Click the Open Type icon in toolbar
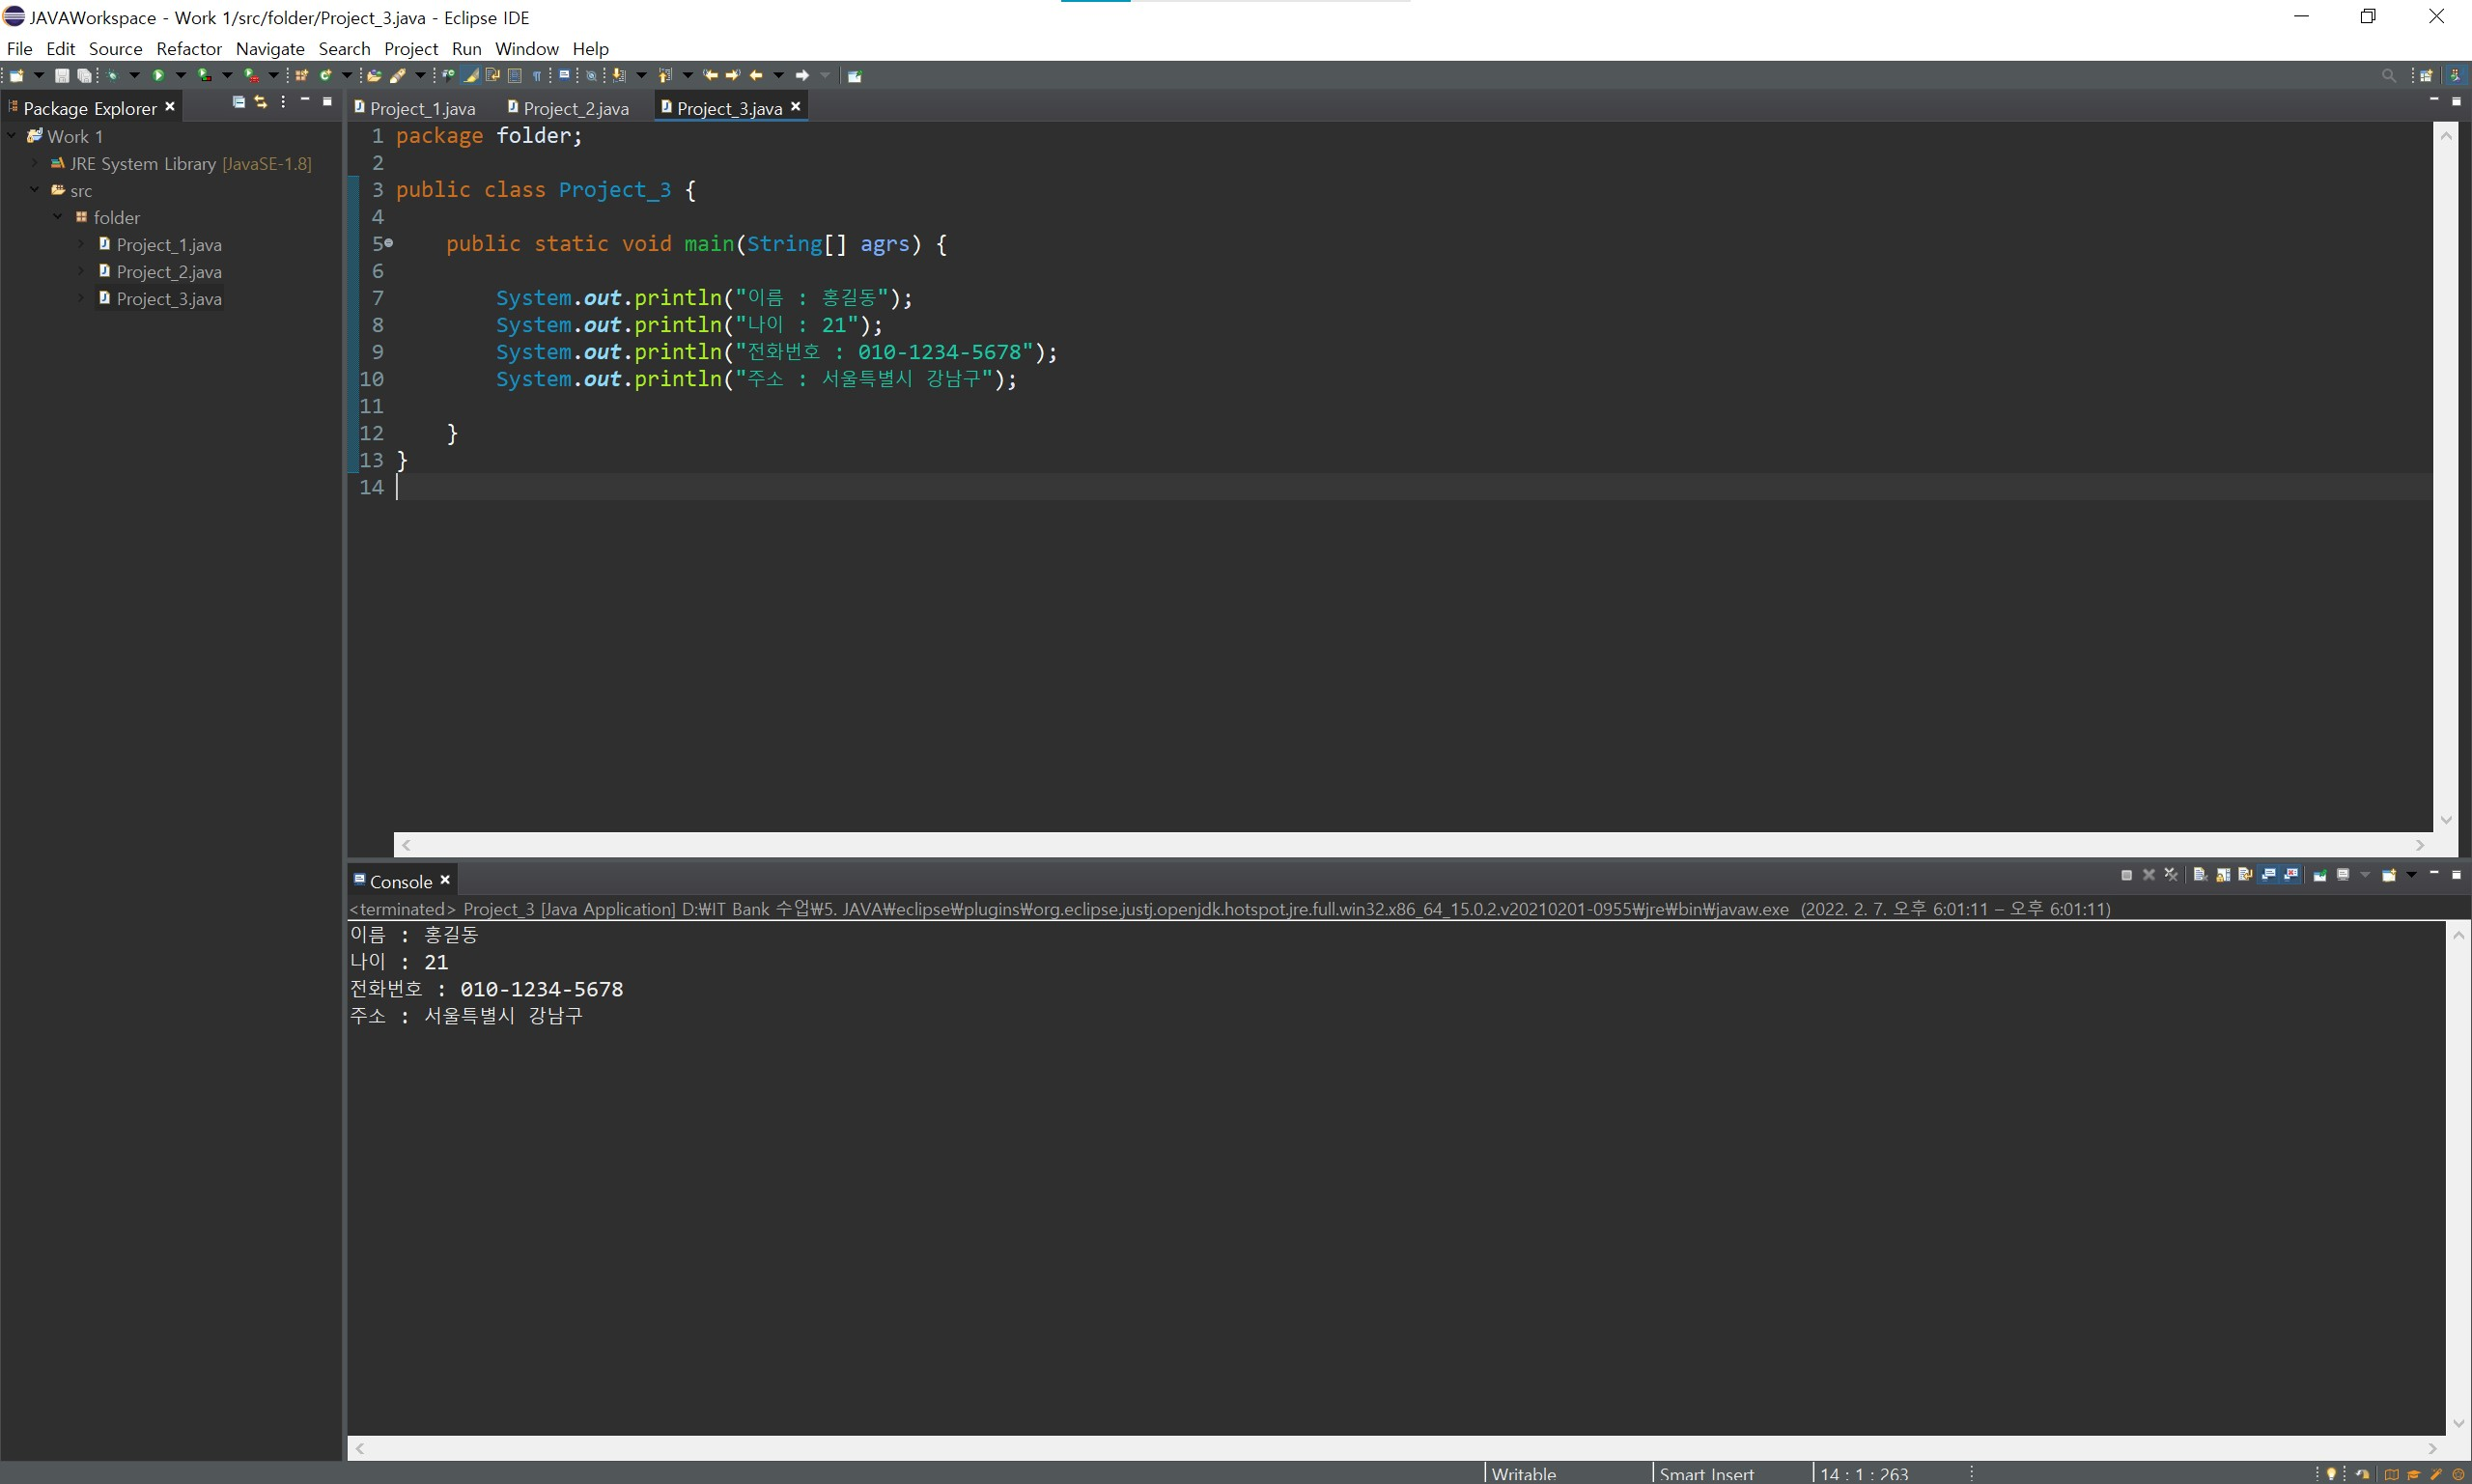This screenshot has height=1484, width=2472. 374,75
